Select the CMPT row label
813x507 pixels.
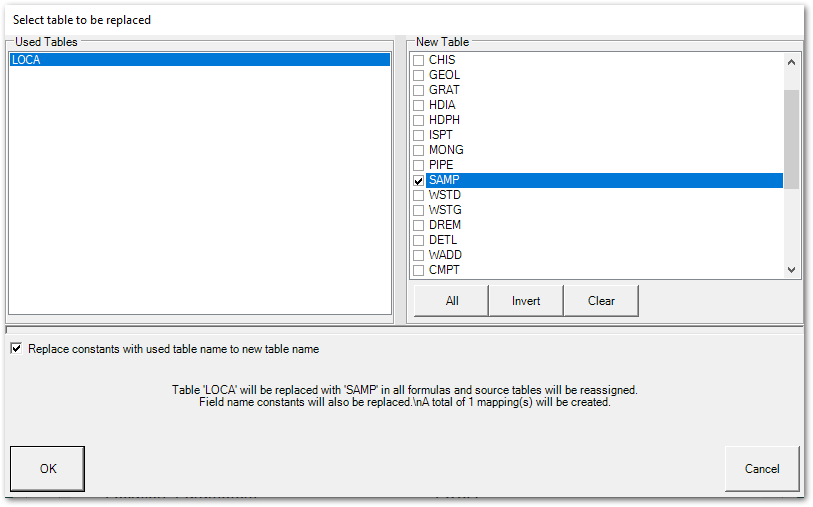[x=444, y=270]
